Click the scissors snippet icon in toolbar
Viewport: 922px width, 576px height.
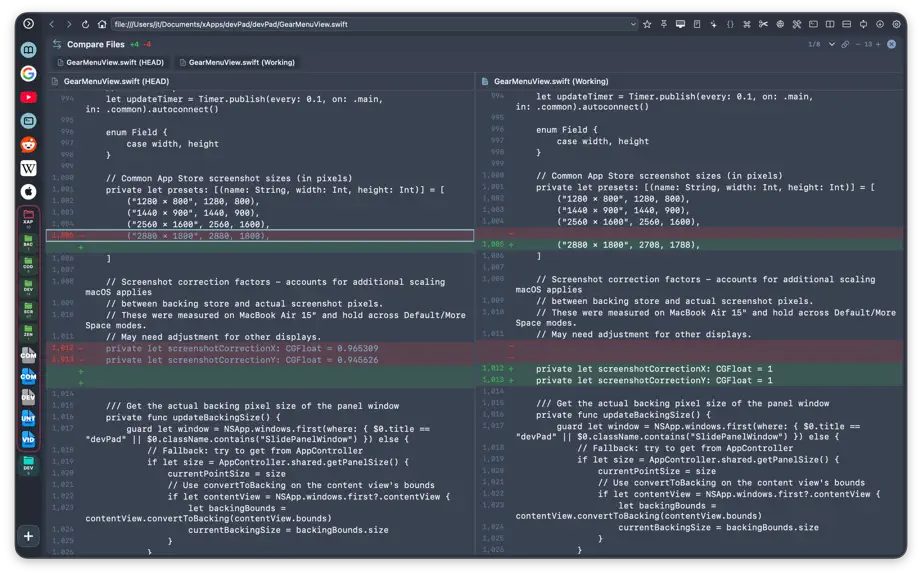point(763,24)
